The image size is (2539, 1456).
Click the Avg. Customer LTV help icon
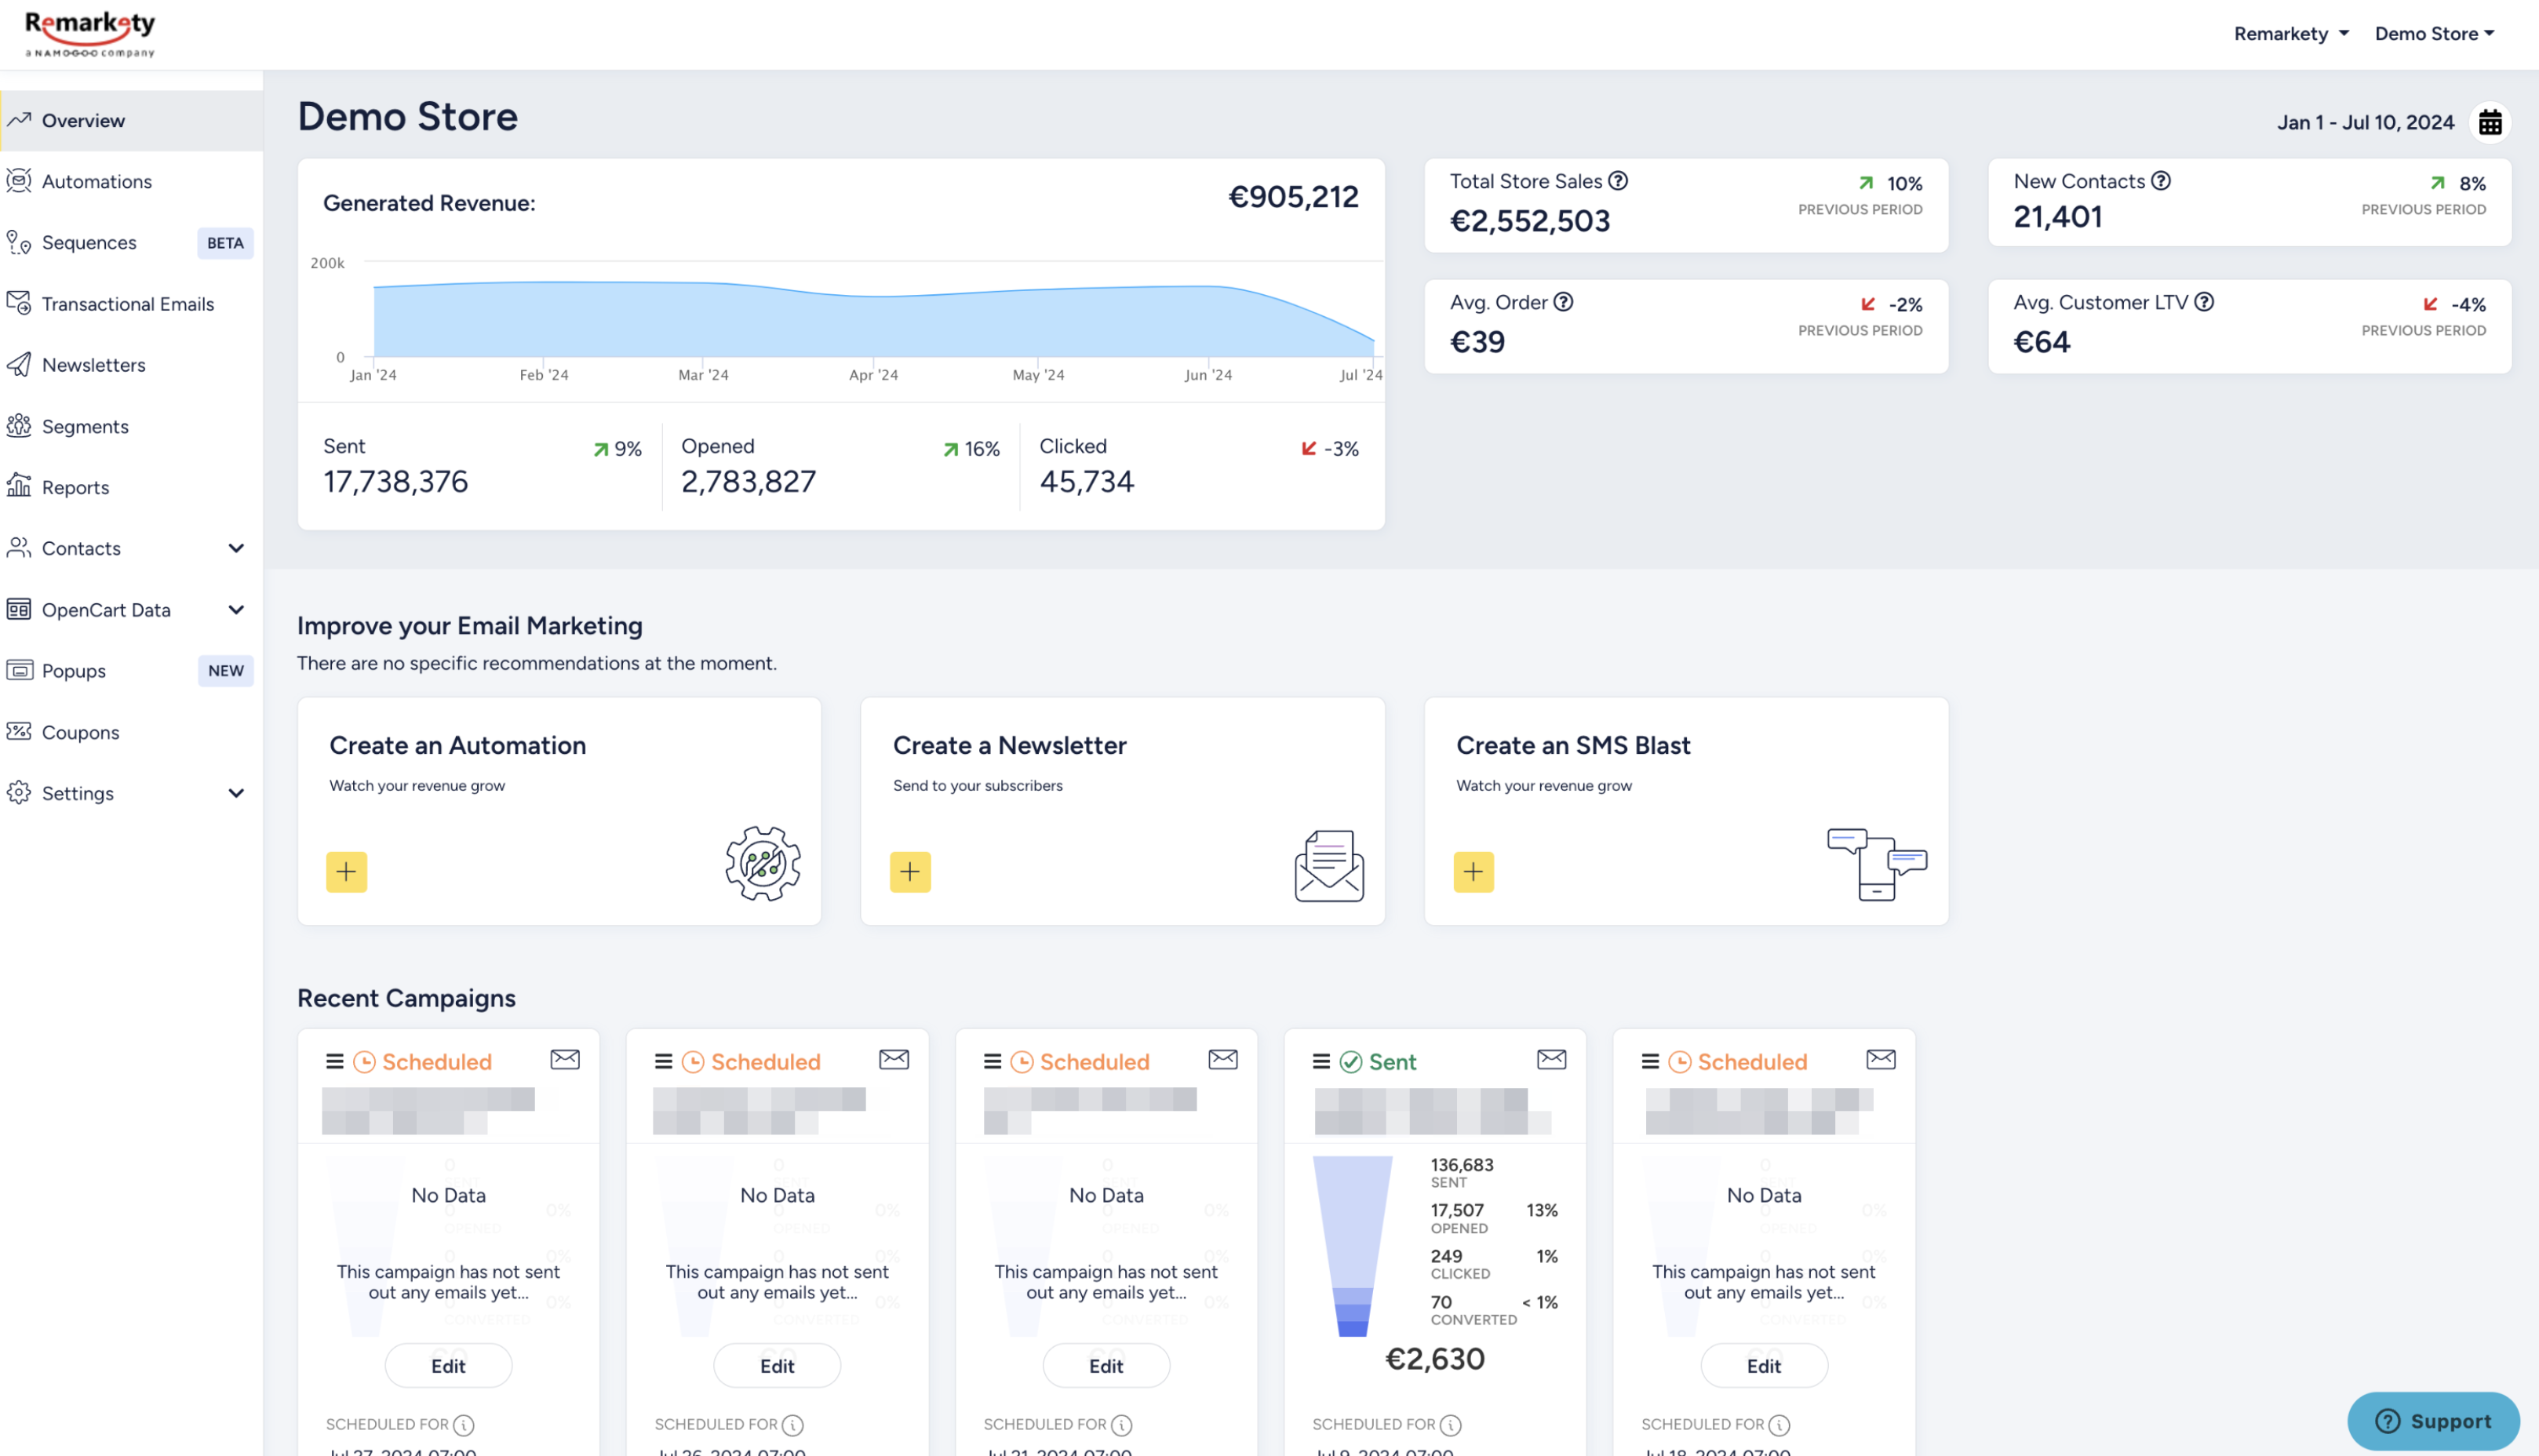coord(2204,302)
